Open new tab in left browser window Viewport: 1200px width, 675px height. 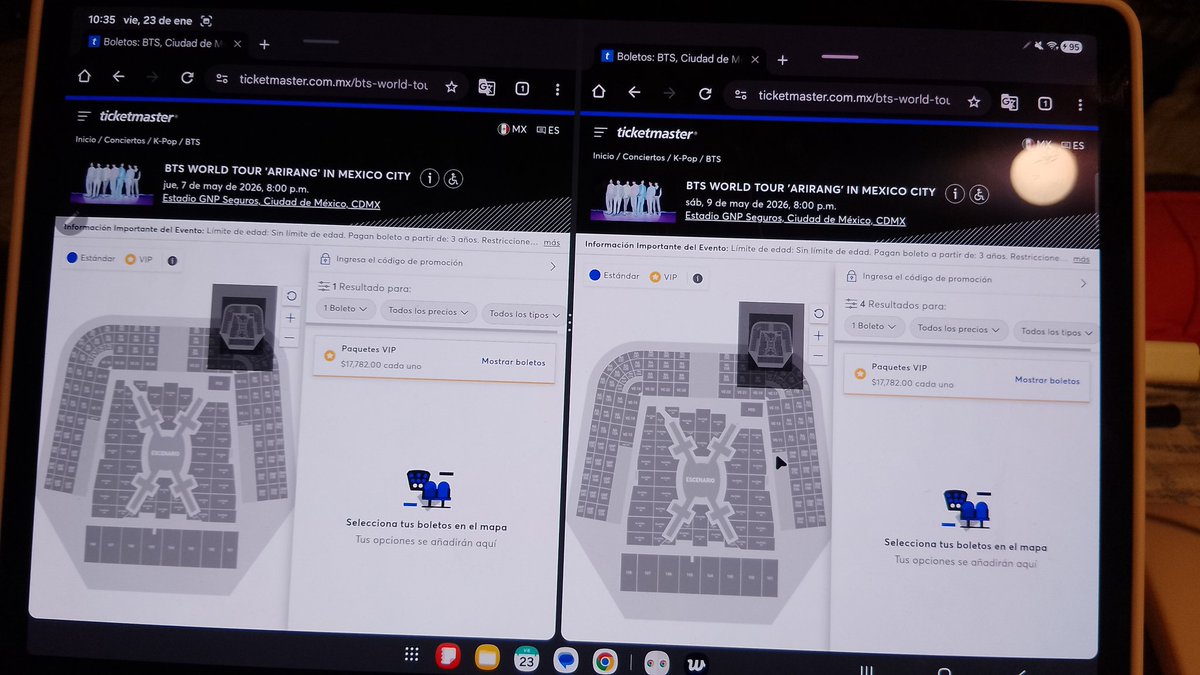coord(264,45)
